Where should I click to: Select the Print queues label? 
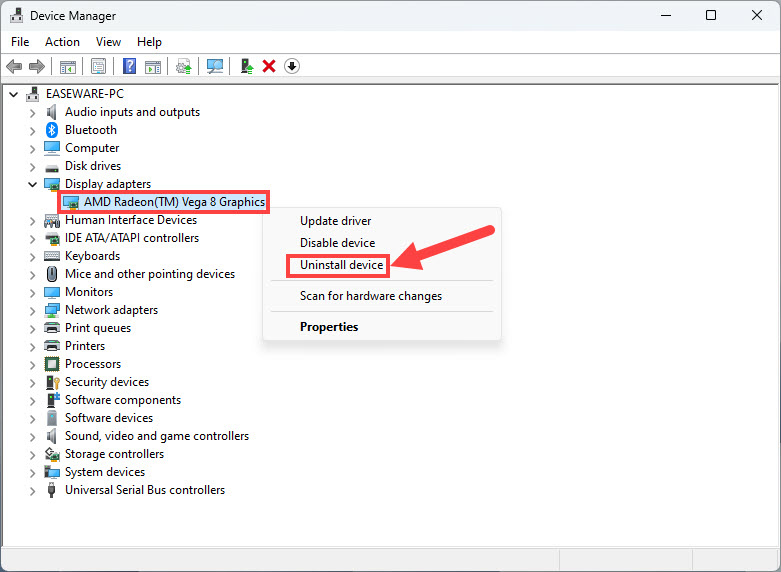(98, 328)
